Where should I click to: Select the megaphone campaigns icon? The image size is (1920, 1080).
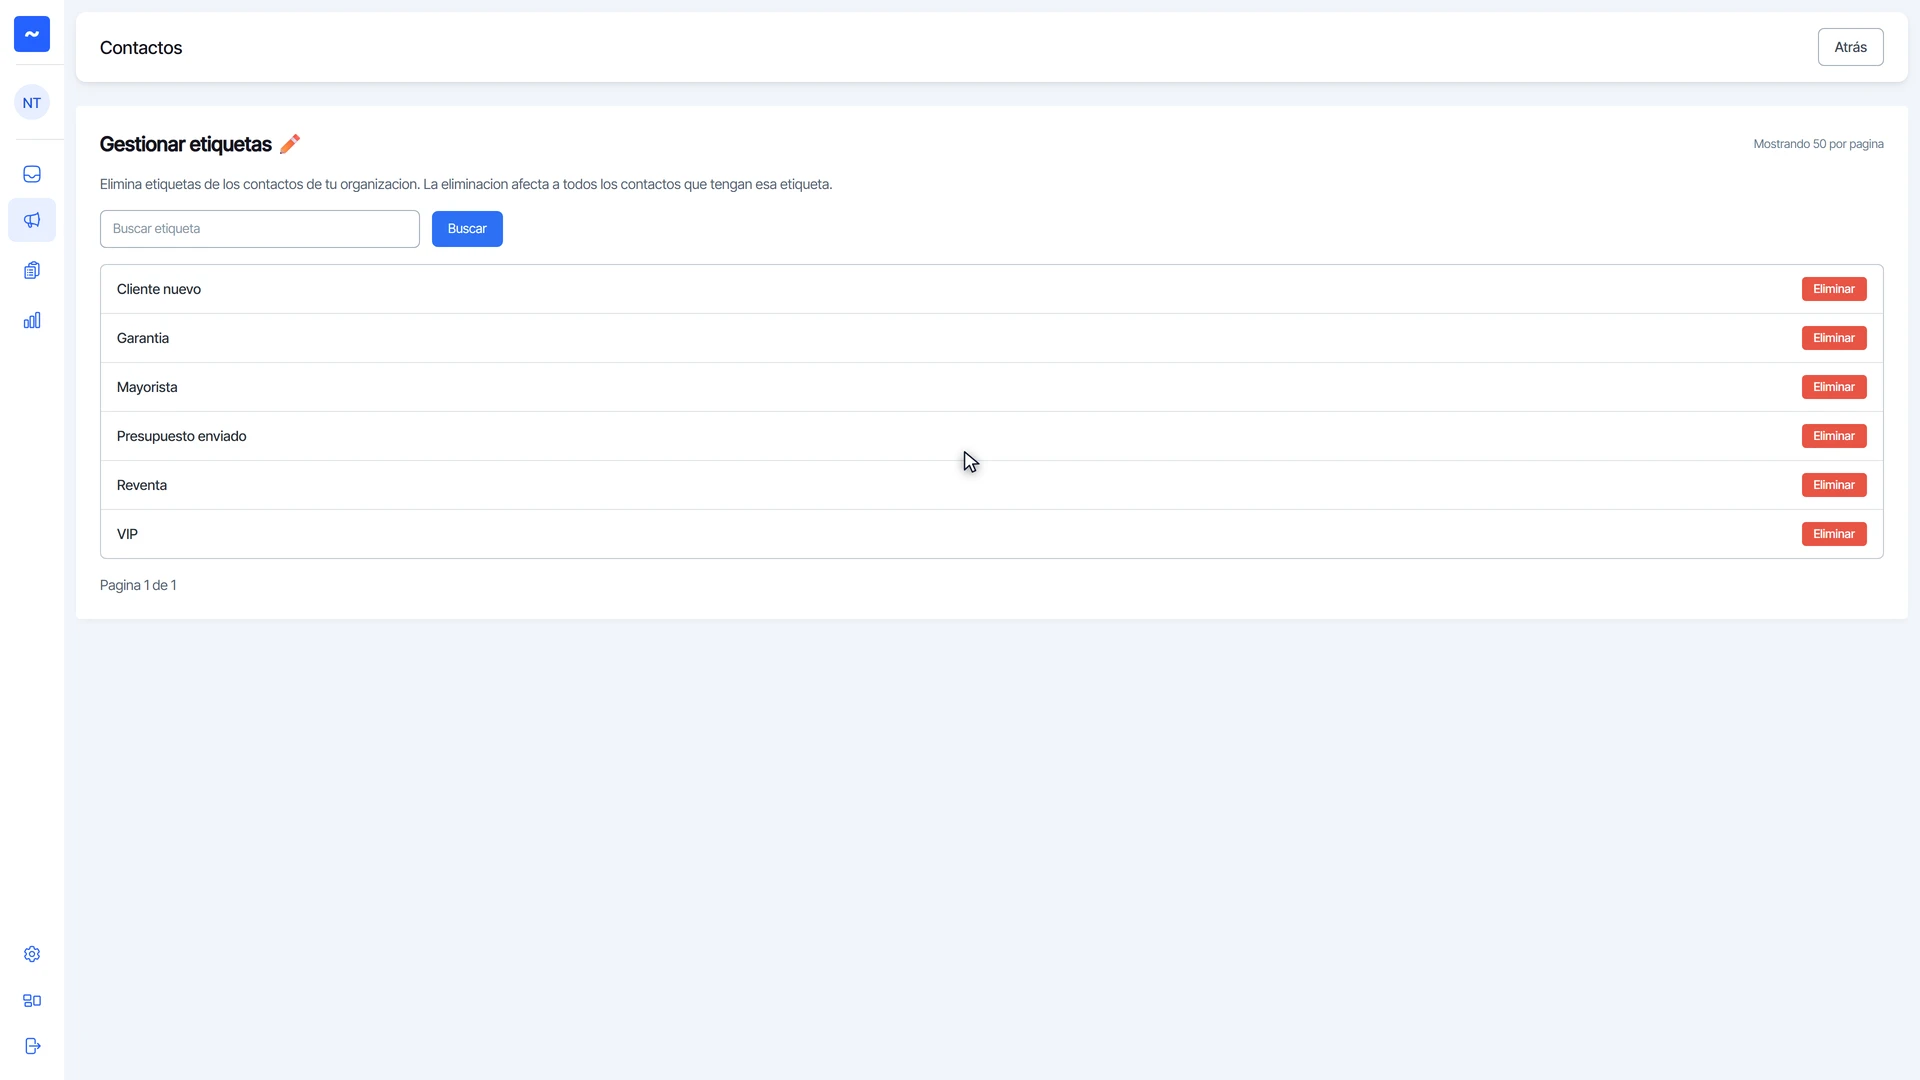(x=32, y=220)
